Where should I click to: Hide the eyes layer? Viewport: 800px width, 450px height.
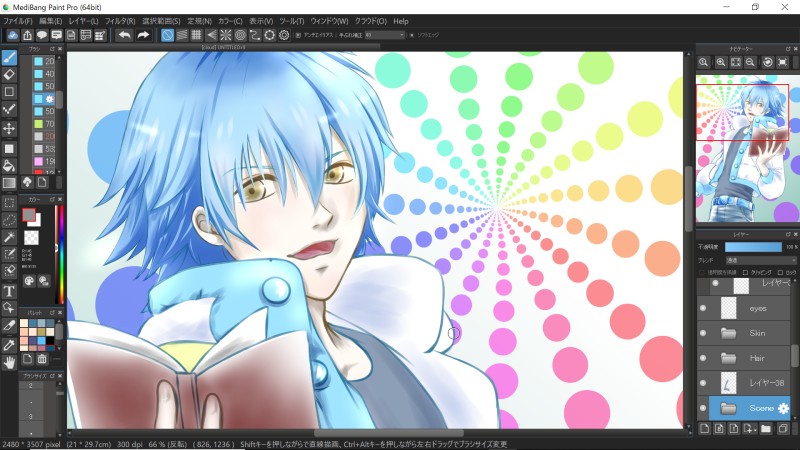pyautogui.click(x=703, y=308)
